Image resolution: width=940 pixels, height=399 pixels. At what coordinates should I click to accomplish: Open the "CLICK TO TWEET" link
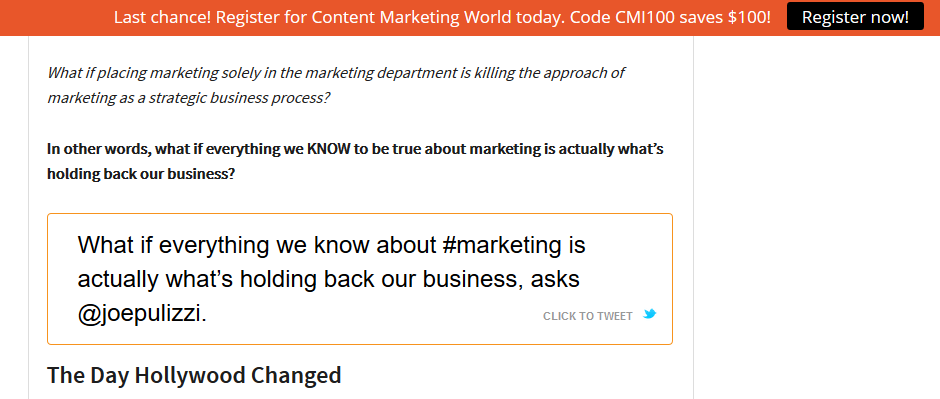tap(588, 316)
